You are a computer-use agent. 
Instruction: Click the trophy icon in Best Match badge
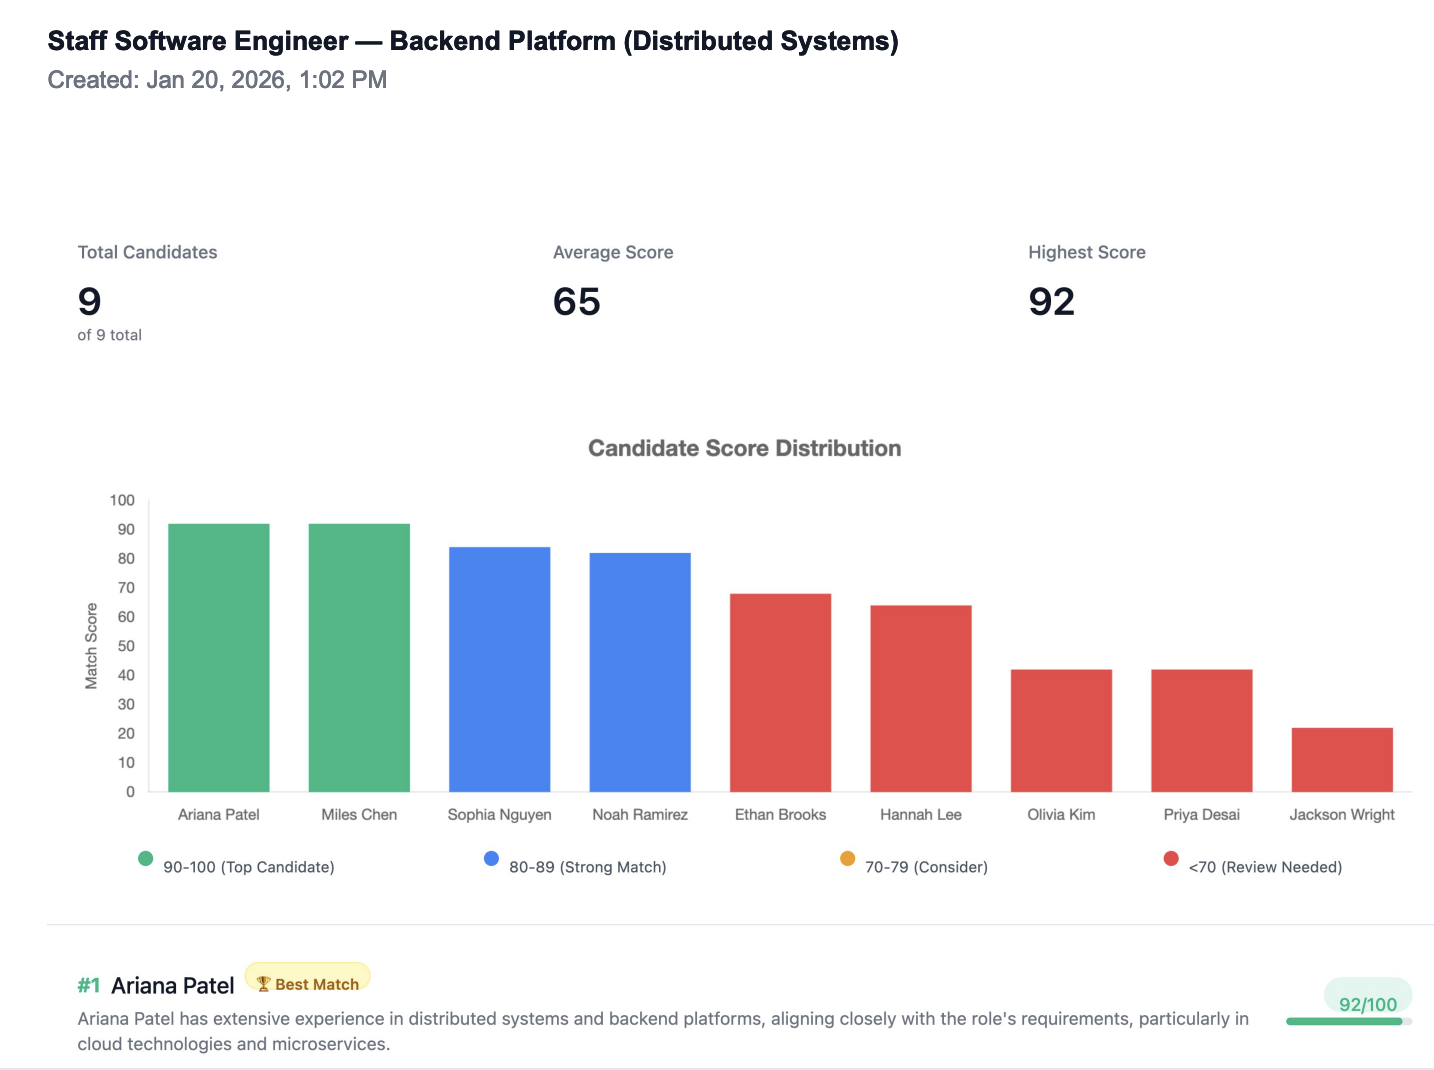(264, 984)
